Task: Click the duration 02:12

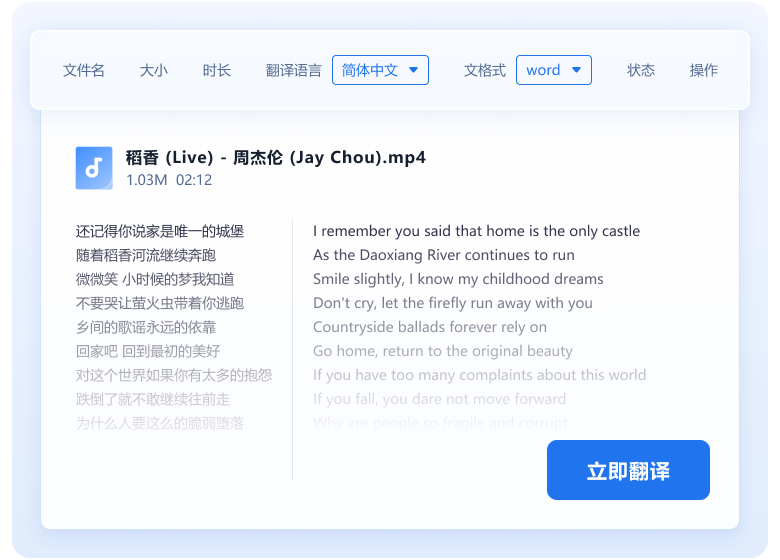Action: pos(194,180)
